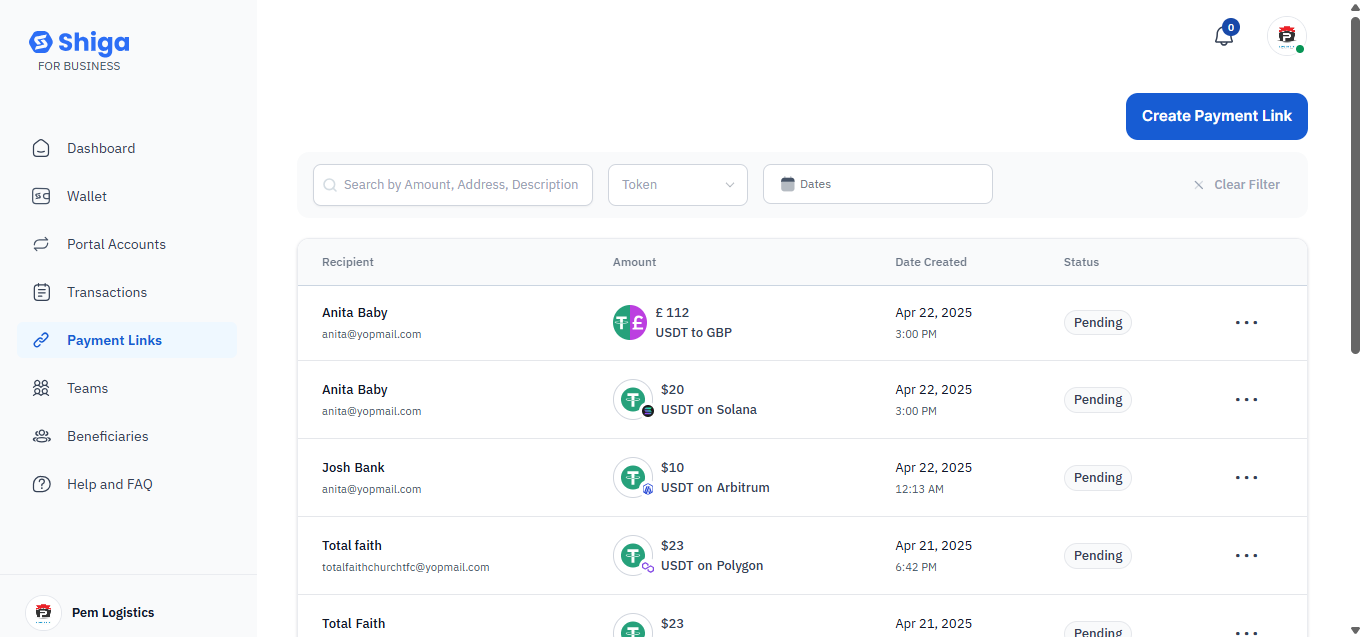Click the totalfaithchurchtfc@yopmail.com email
The height and width of the screenshot is (637, 1363).
tap(406, 567)
